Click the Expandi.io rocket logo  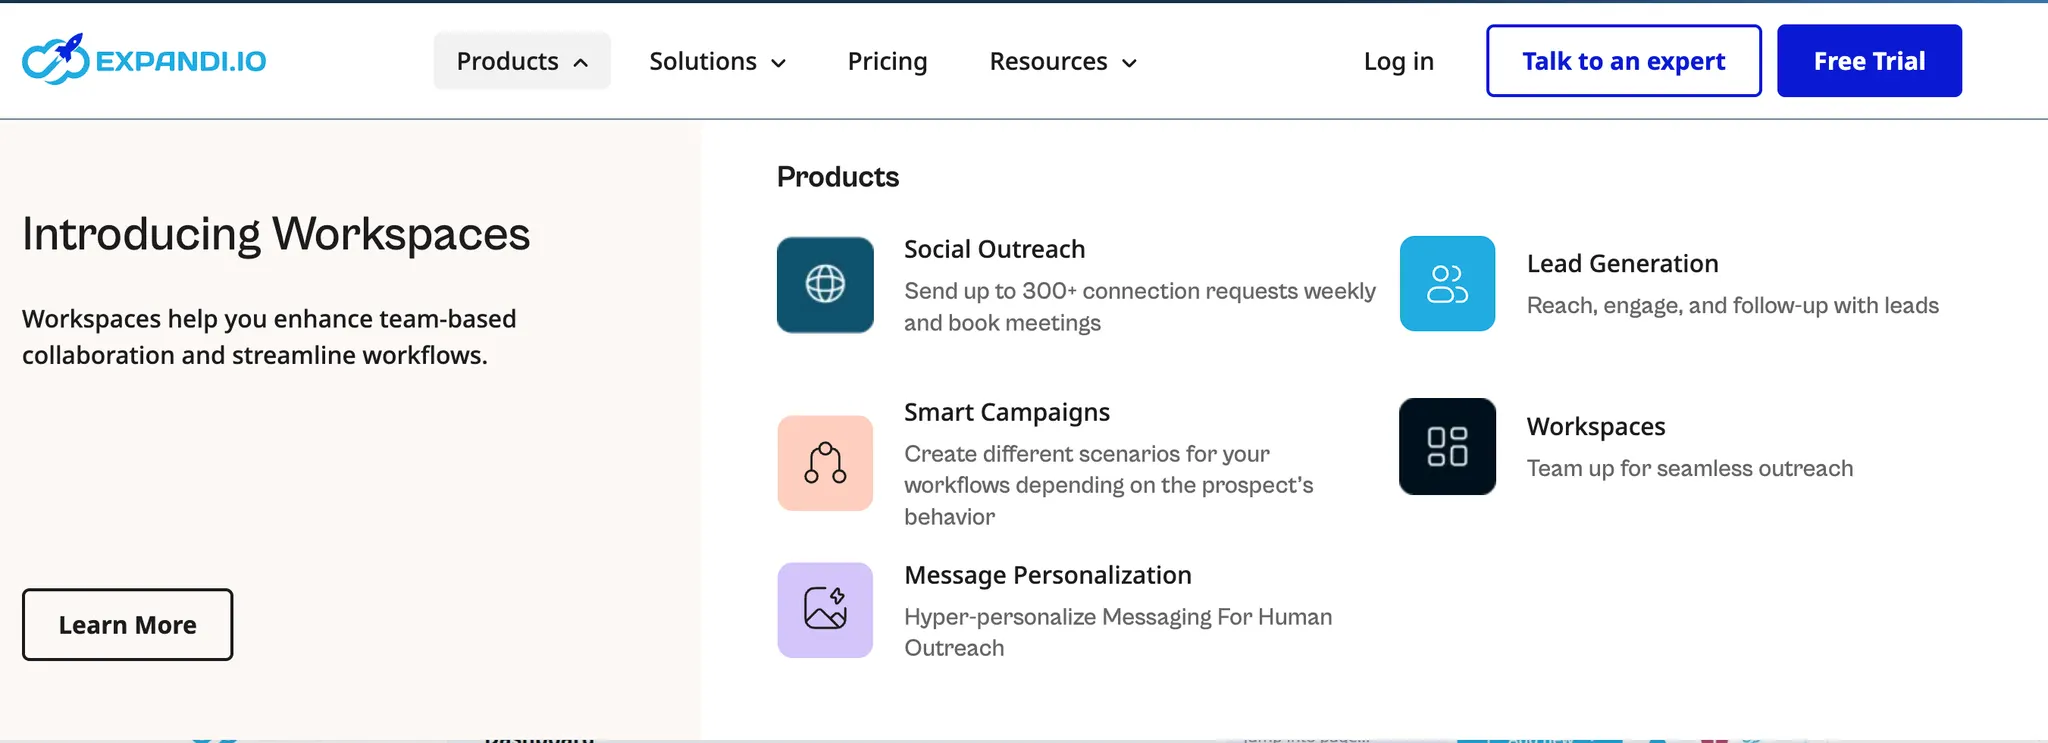coord(144,60)
